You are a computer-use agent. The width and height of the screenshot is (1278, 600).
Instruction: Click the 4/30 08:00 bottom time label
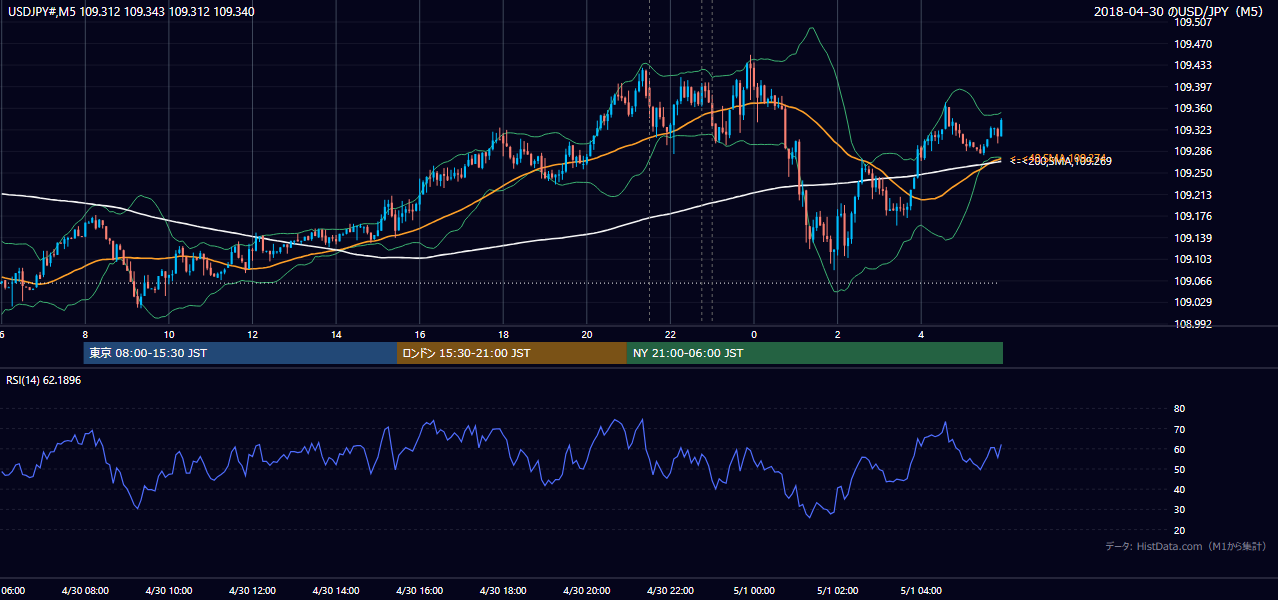[x=85, y=591]
